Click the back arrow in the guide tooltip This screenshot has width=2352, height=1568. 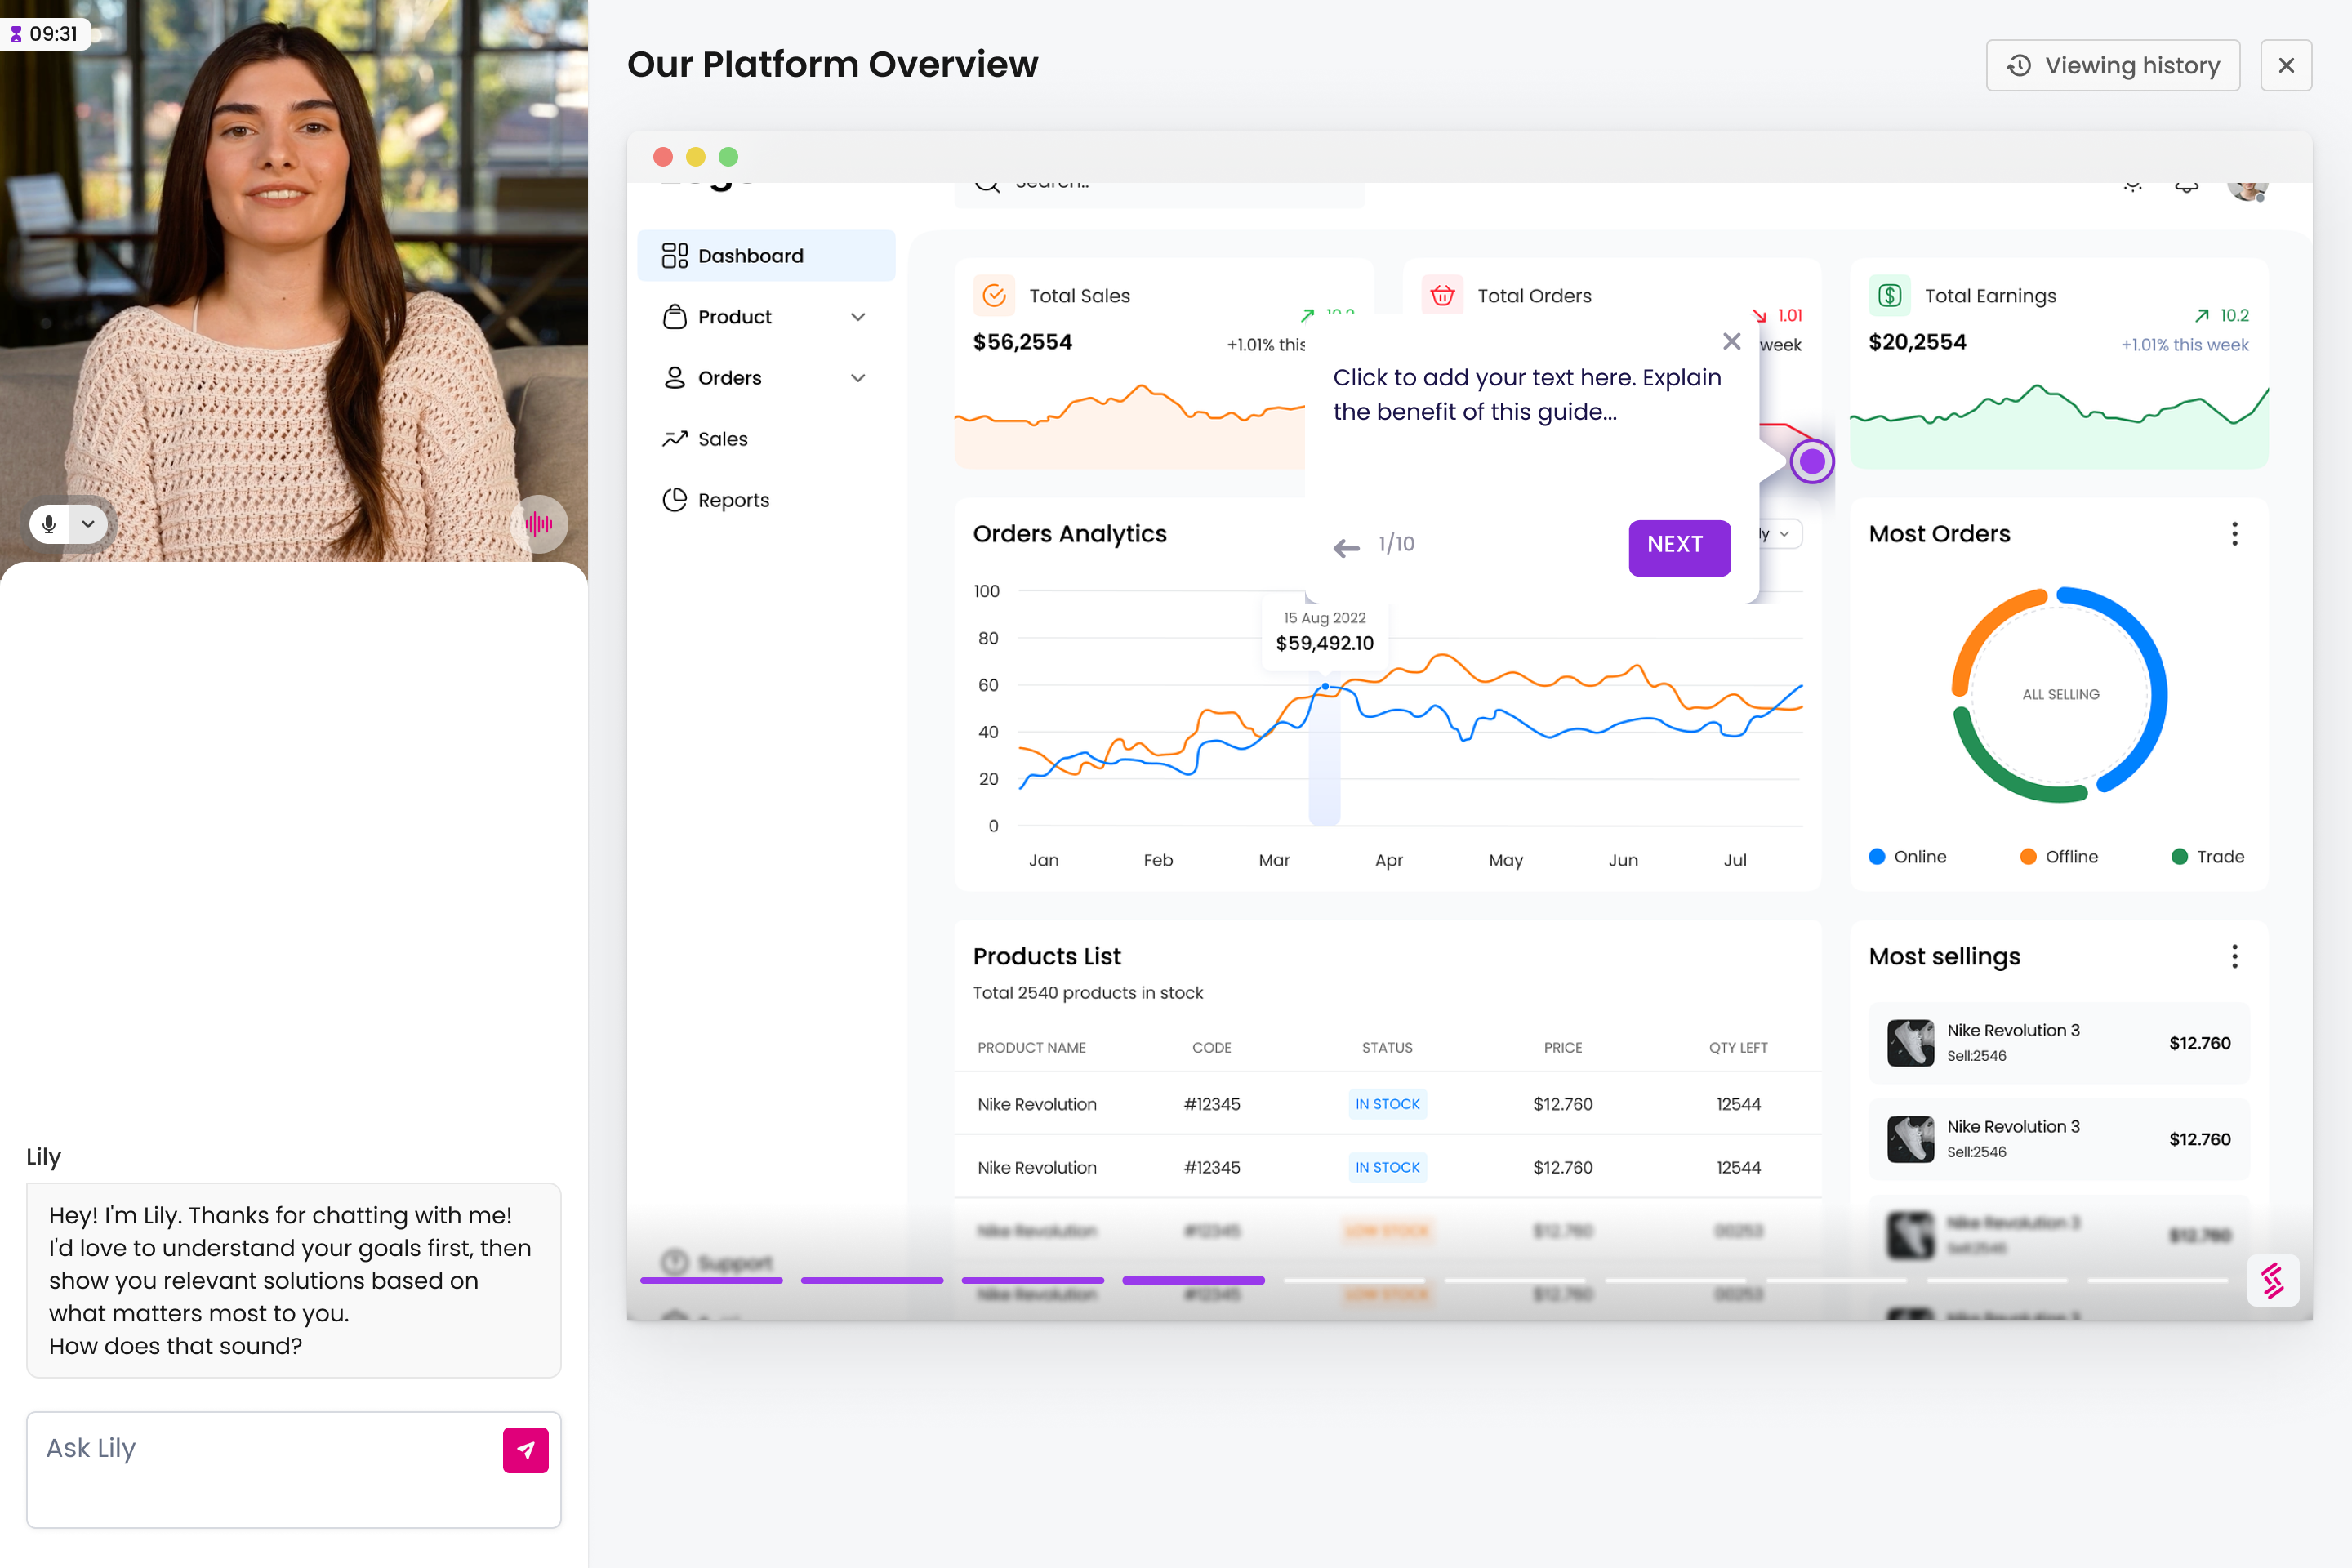[1346, 547]
